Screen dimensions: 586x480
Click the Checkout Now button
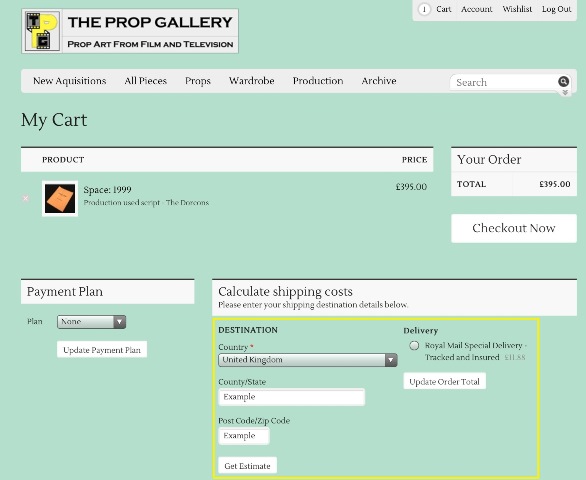click(514, 228)
